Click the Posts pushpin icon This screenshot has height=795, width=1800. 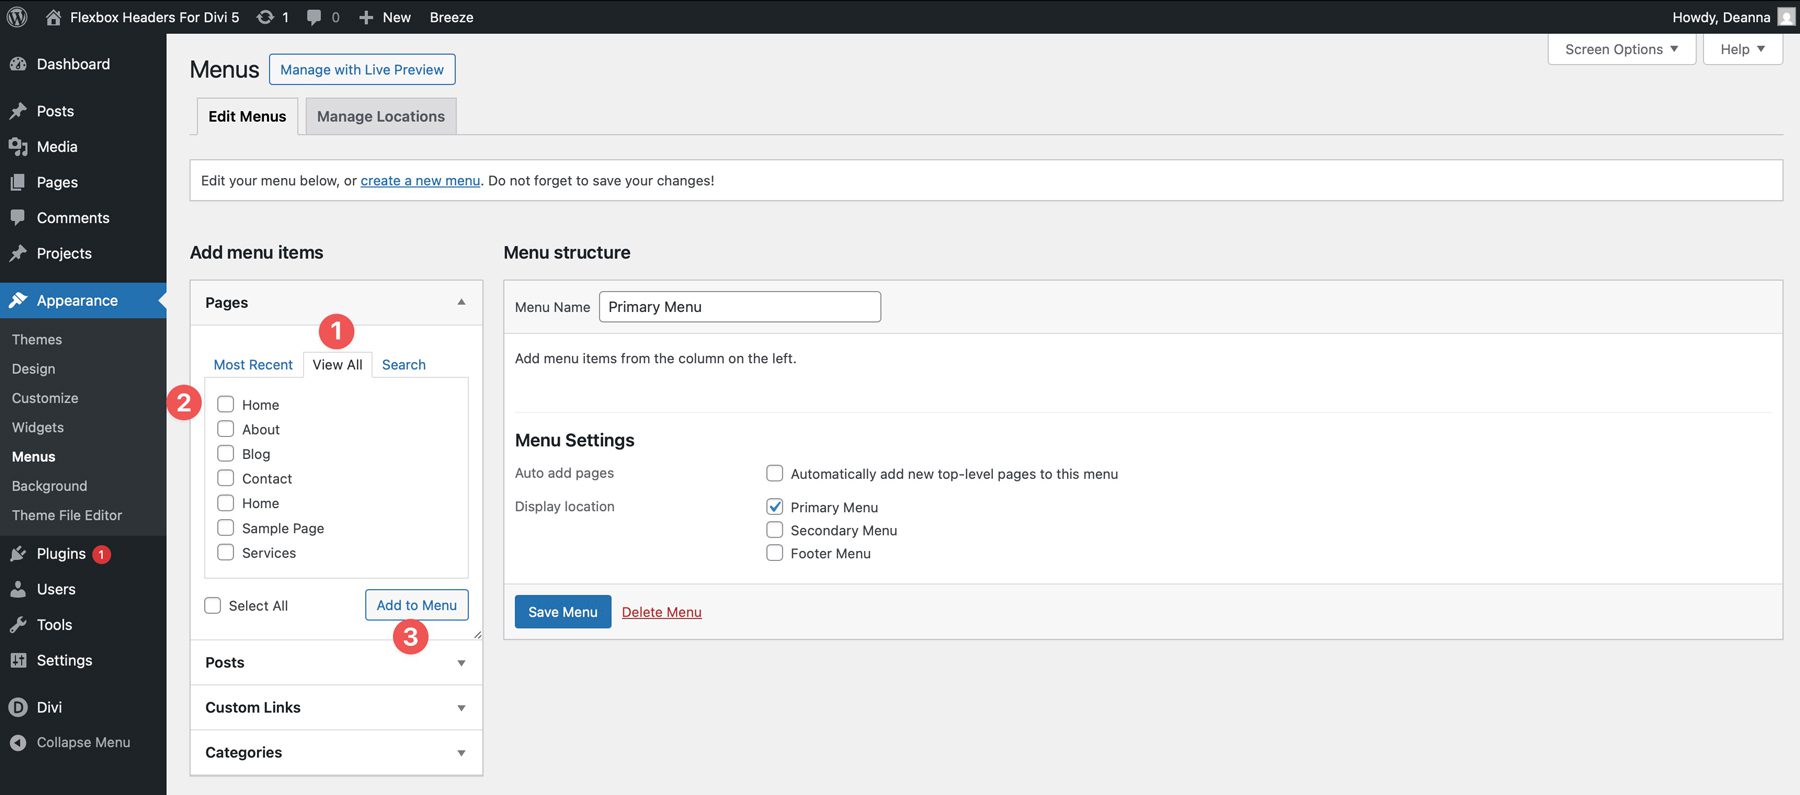18,111
